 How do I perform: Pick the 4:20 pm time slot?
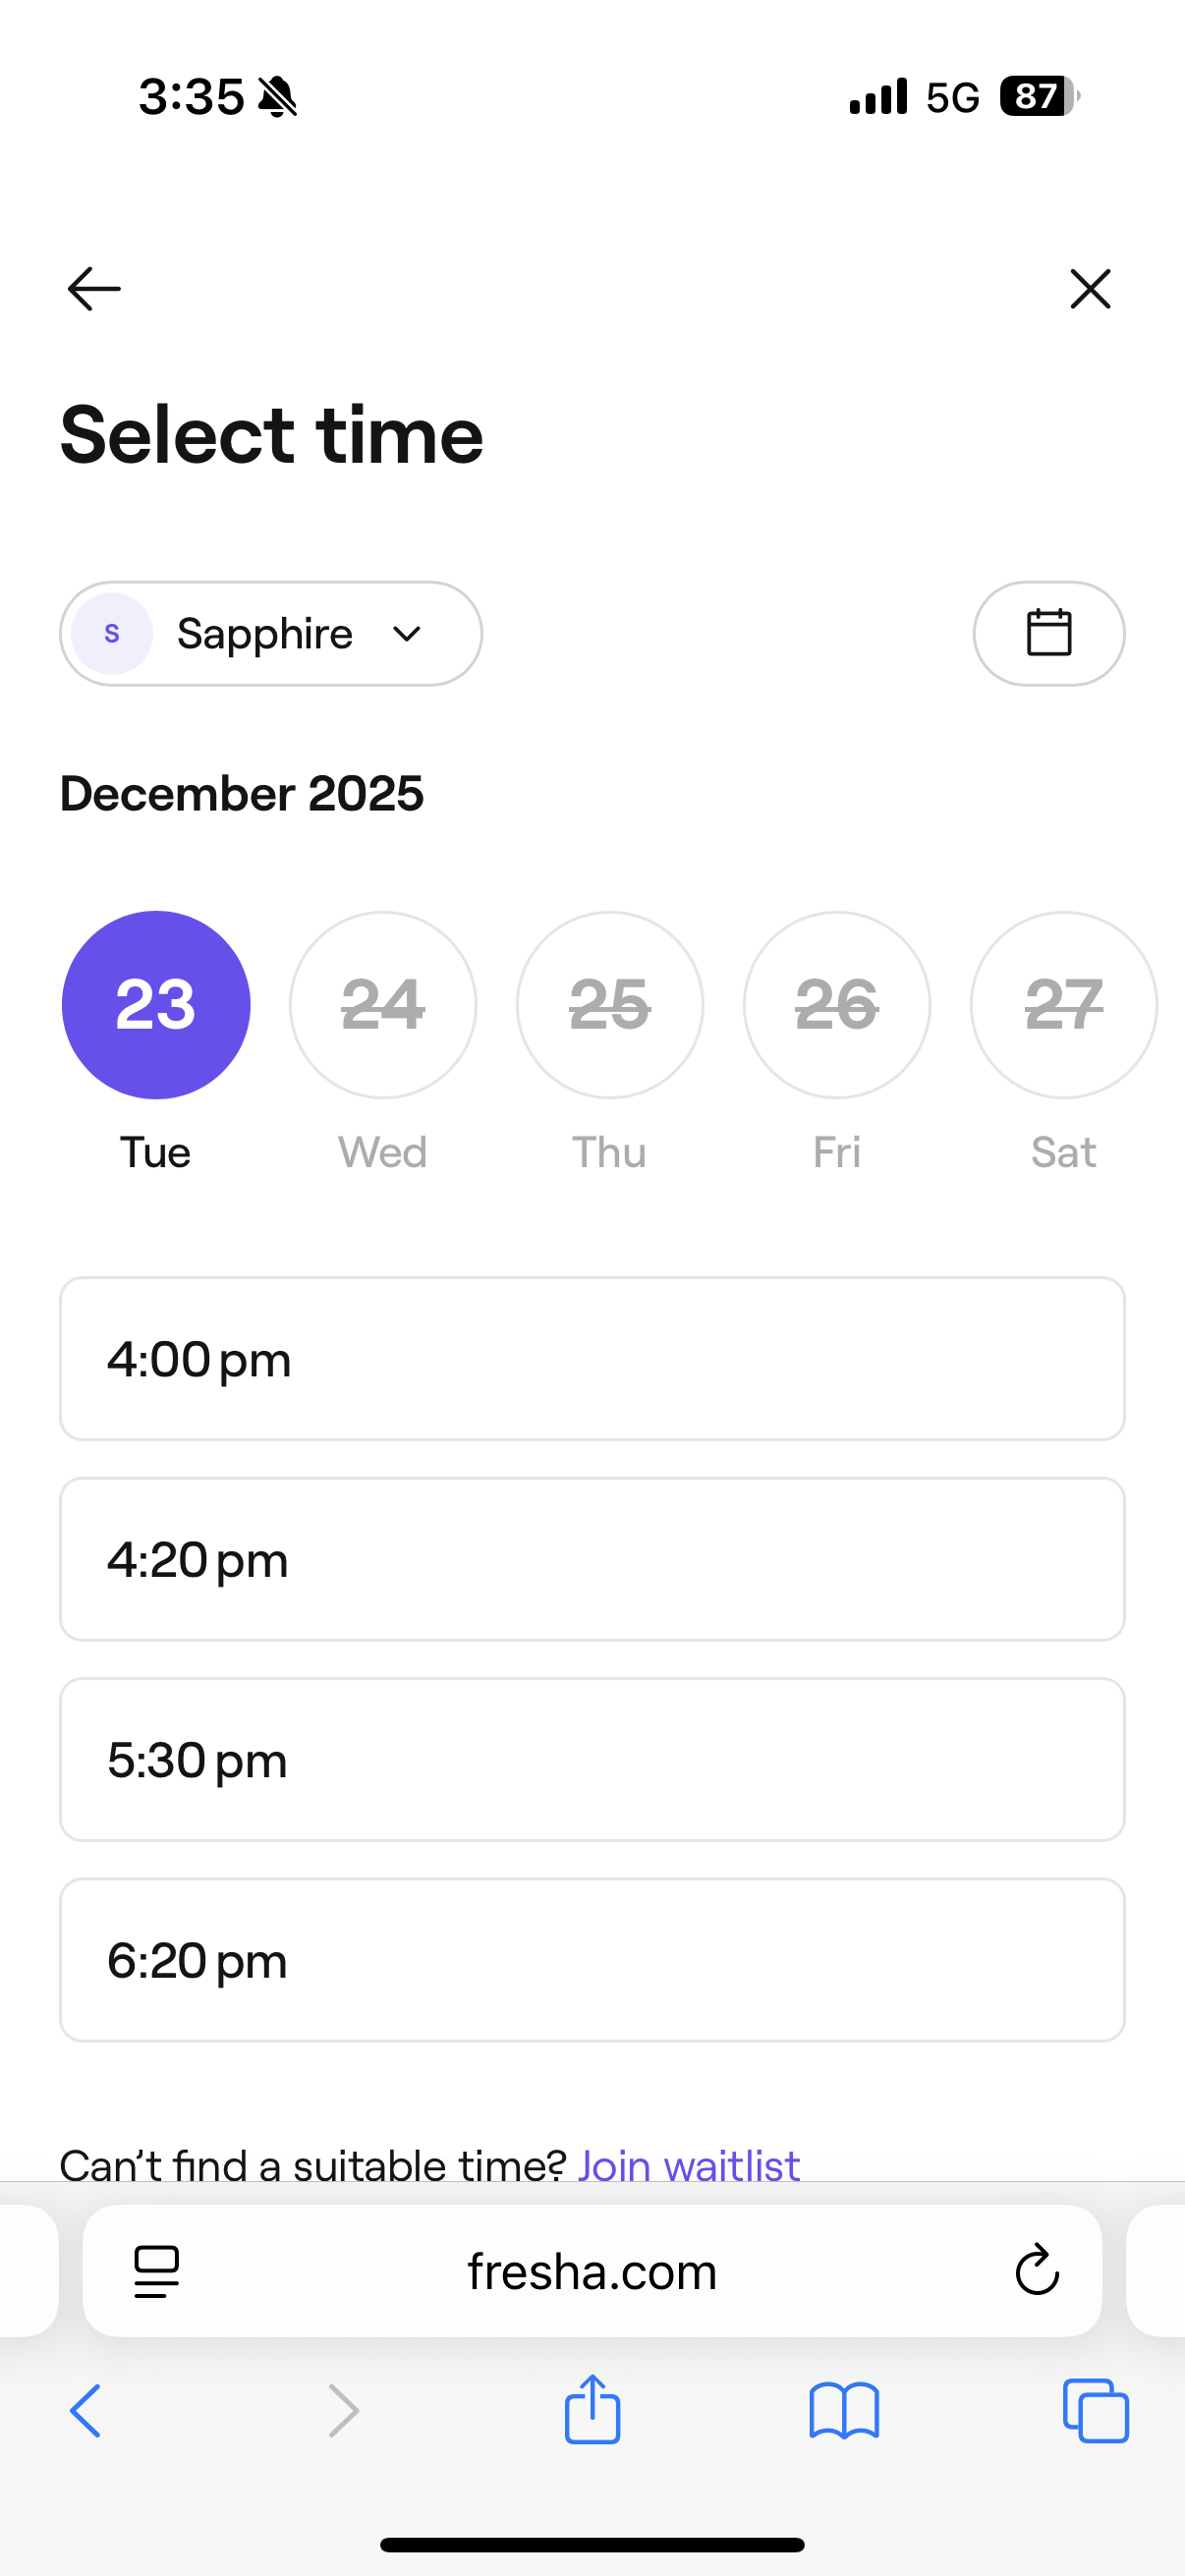(x=592, y=1558)
